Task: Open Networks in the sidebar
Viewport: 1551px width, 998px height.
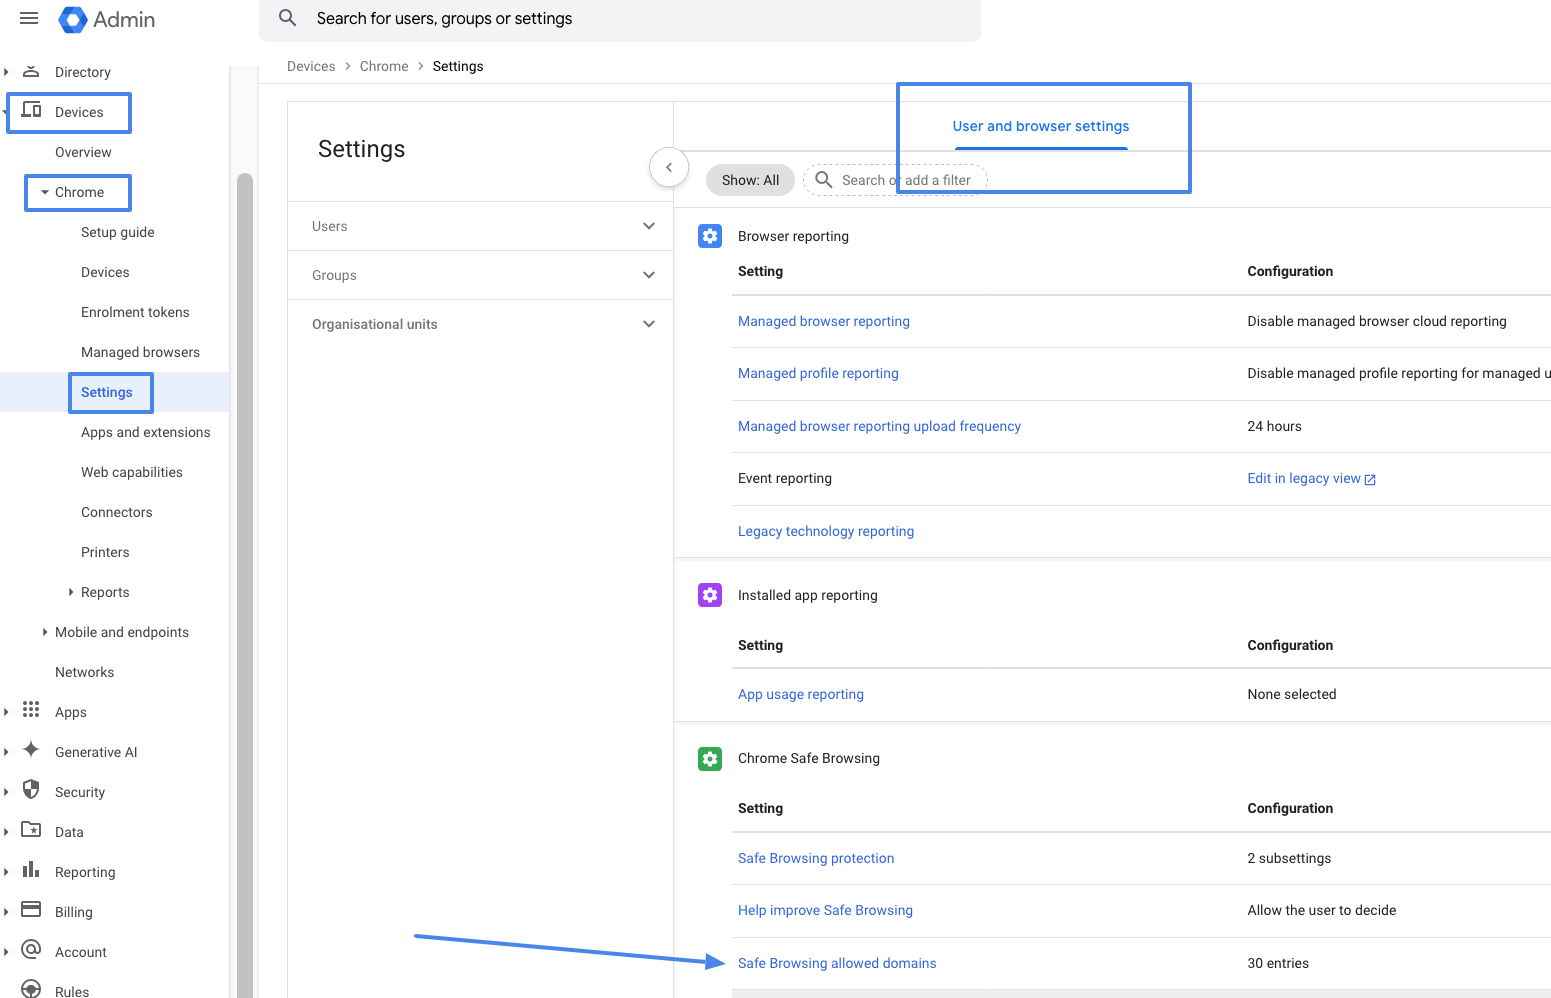Action: tap(84, 672)
